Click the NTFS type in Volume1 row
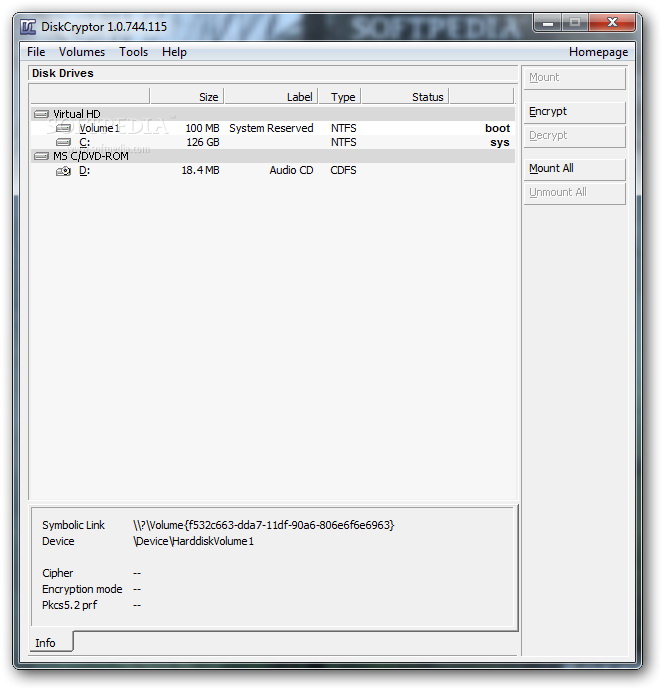The width and height of the screenshot is (663, 690). (344, 128)
